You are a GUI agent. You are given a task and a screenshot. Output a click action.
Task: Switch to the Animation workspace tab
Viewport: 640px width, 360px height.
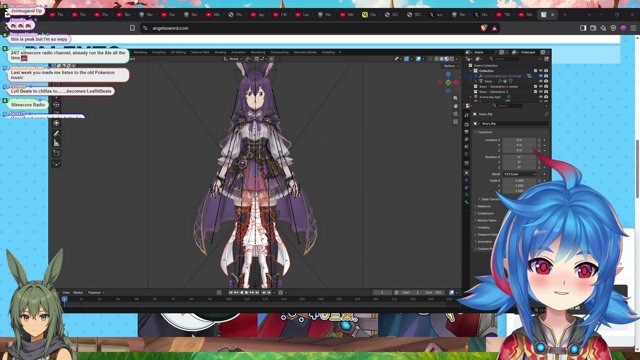point(238,52)
